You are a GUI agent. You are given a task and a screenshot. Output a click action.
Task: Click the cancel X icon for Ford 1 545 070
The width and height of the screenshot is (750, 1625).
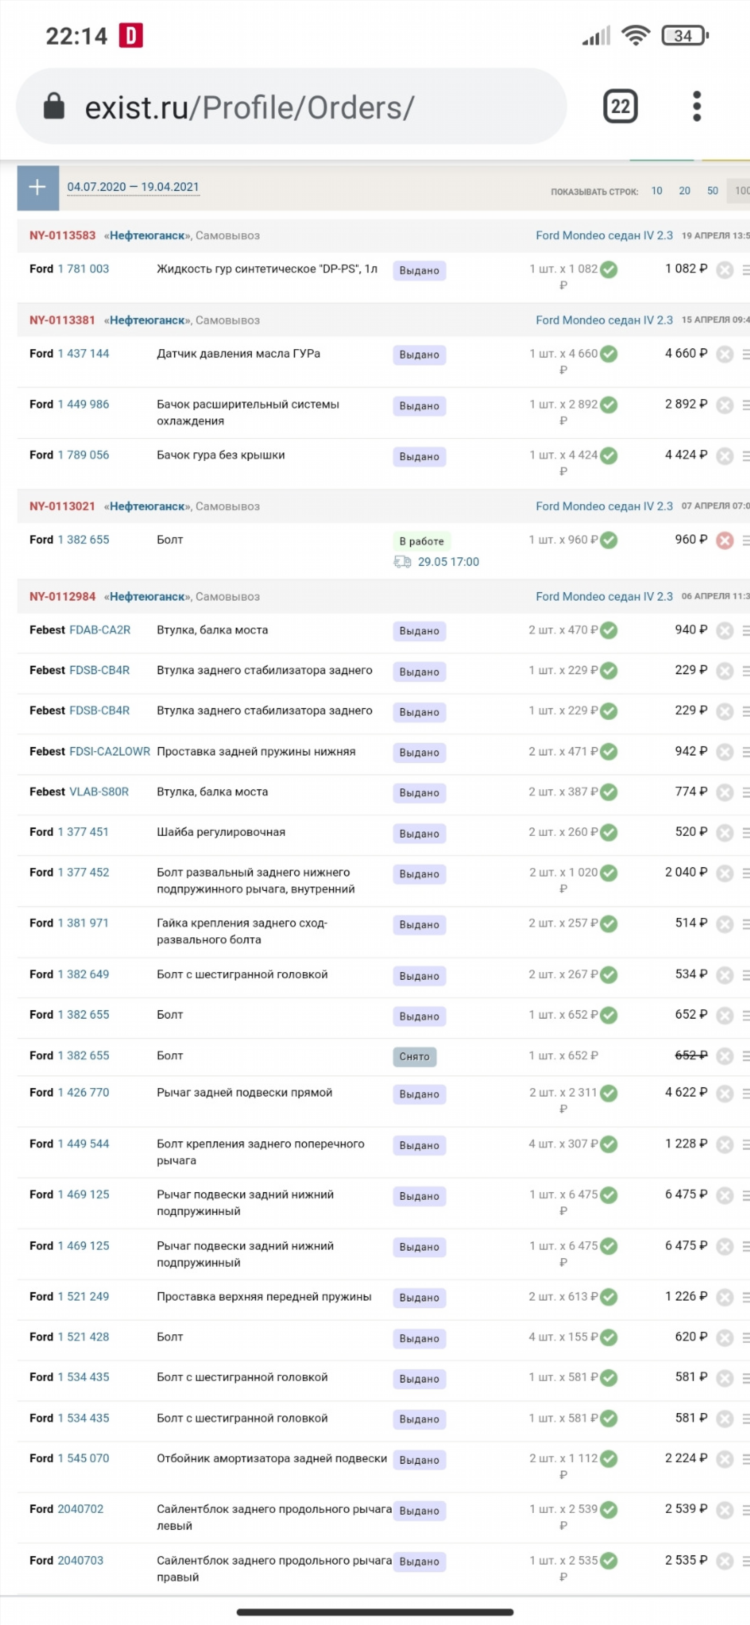(x=725, y=1459)
